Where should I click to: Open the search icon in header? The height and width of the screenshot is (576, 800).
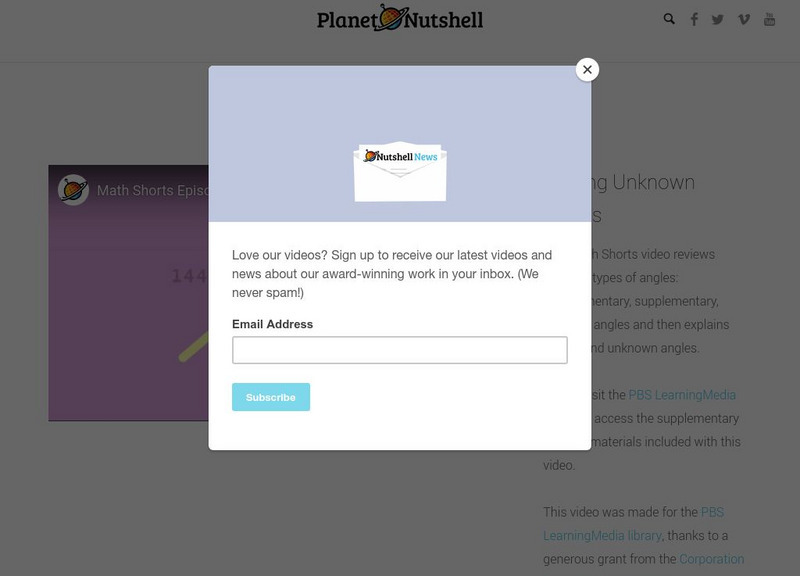(x=669, y=19)
